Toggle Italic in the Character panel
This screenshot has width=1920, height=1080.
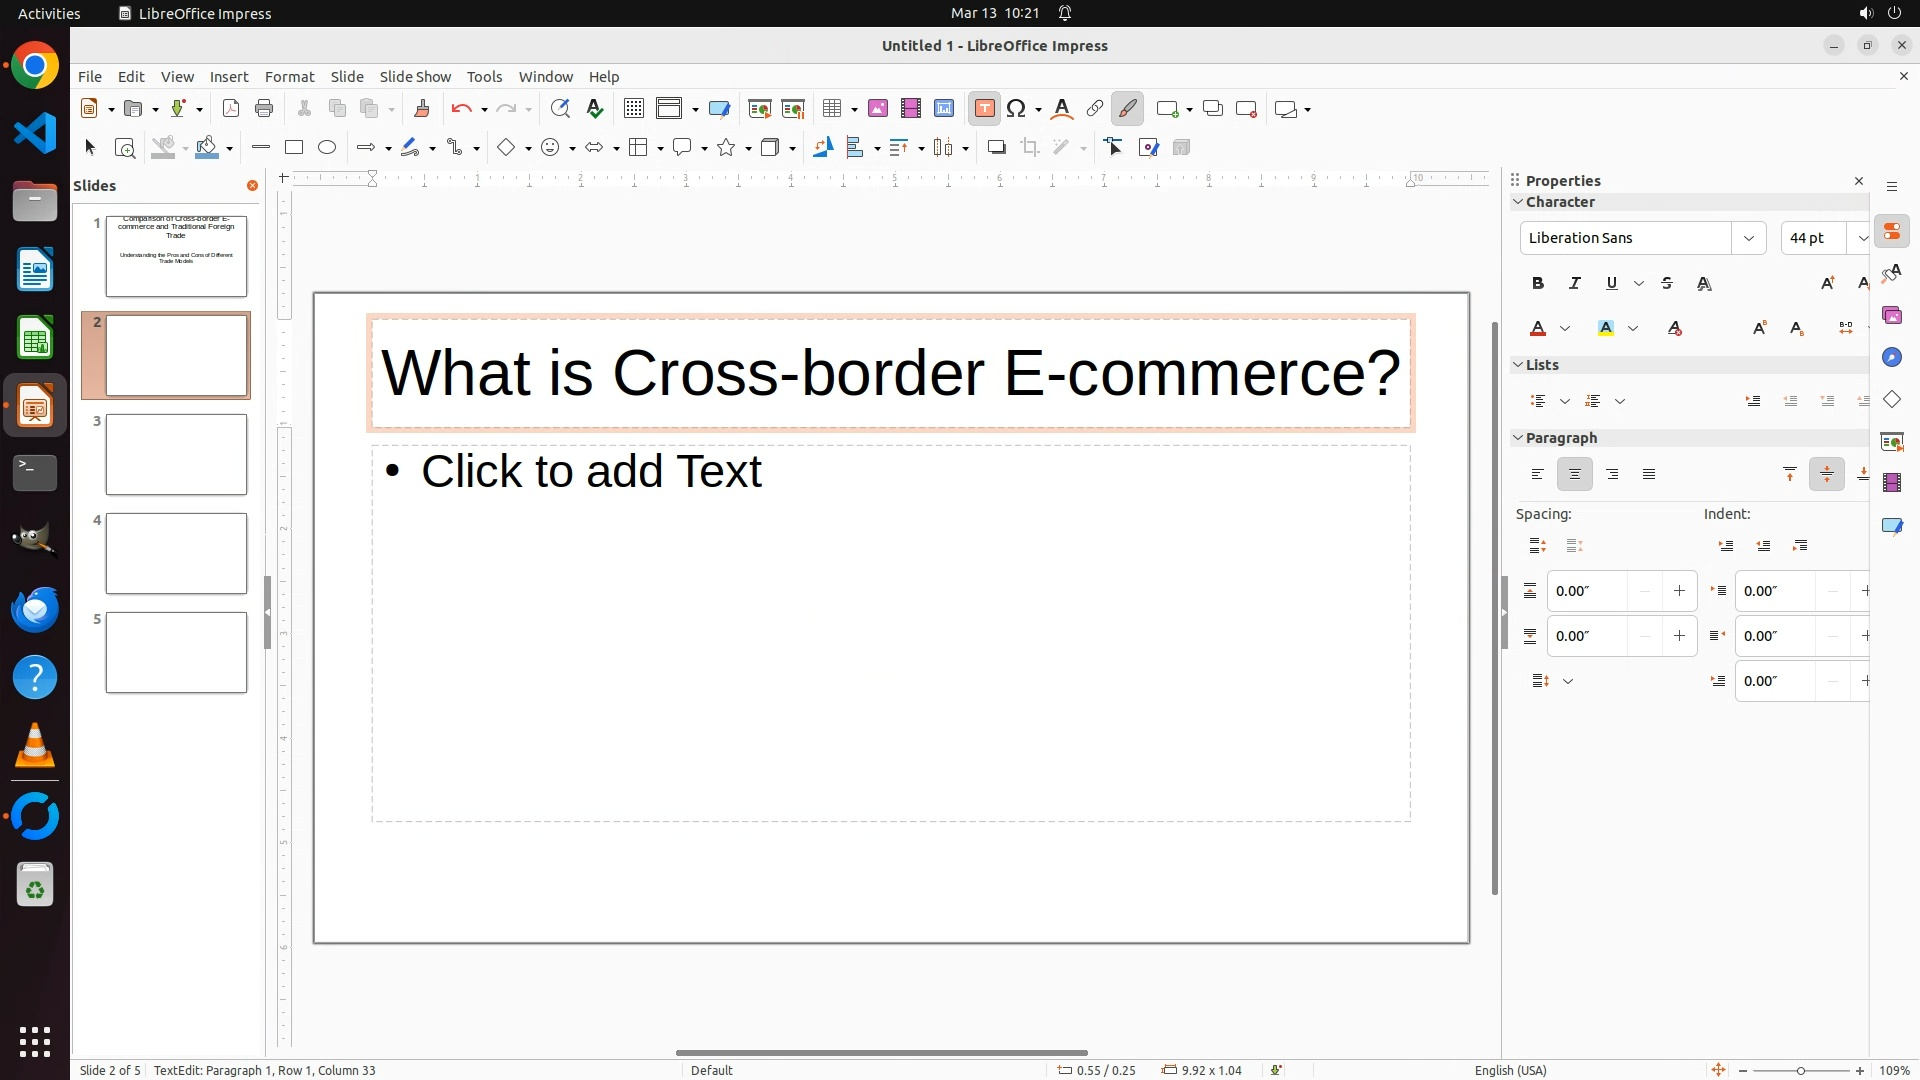pyautogui.click(x=1575, y=284)
